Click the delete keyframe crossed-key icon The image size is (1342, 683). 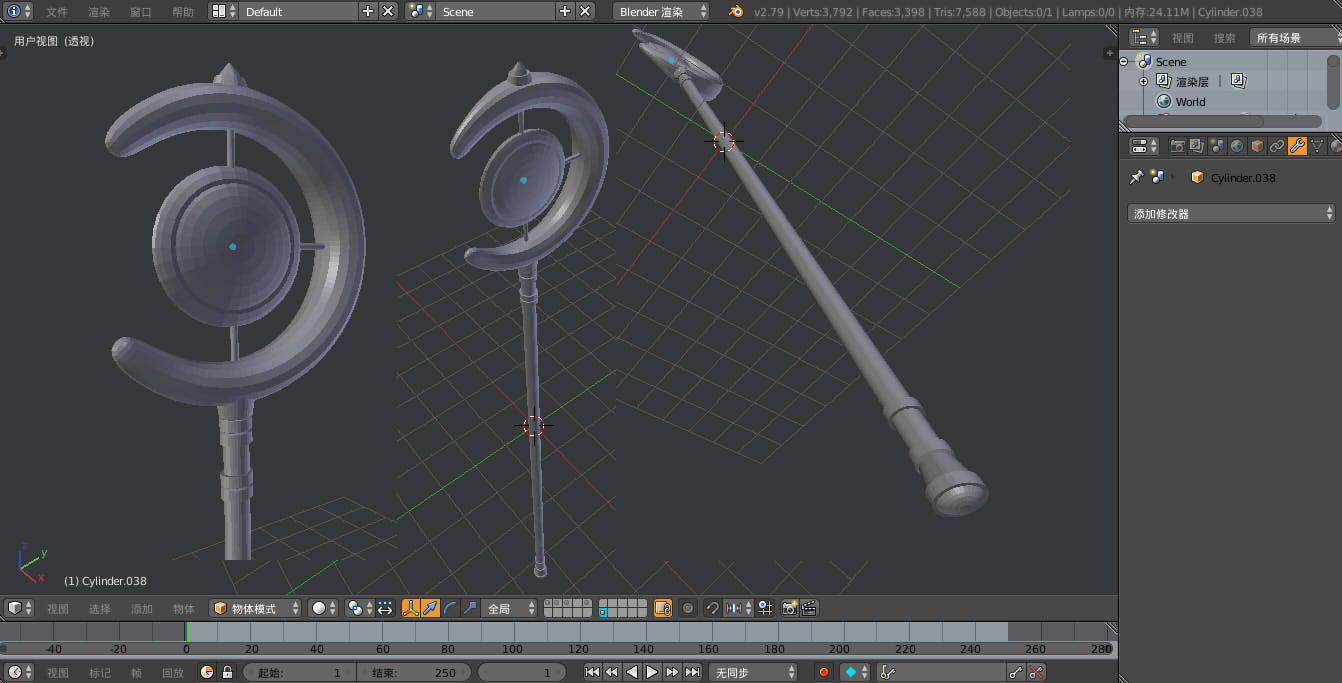pos(1036,673)
